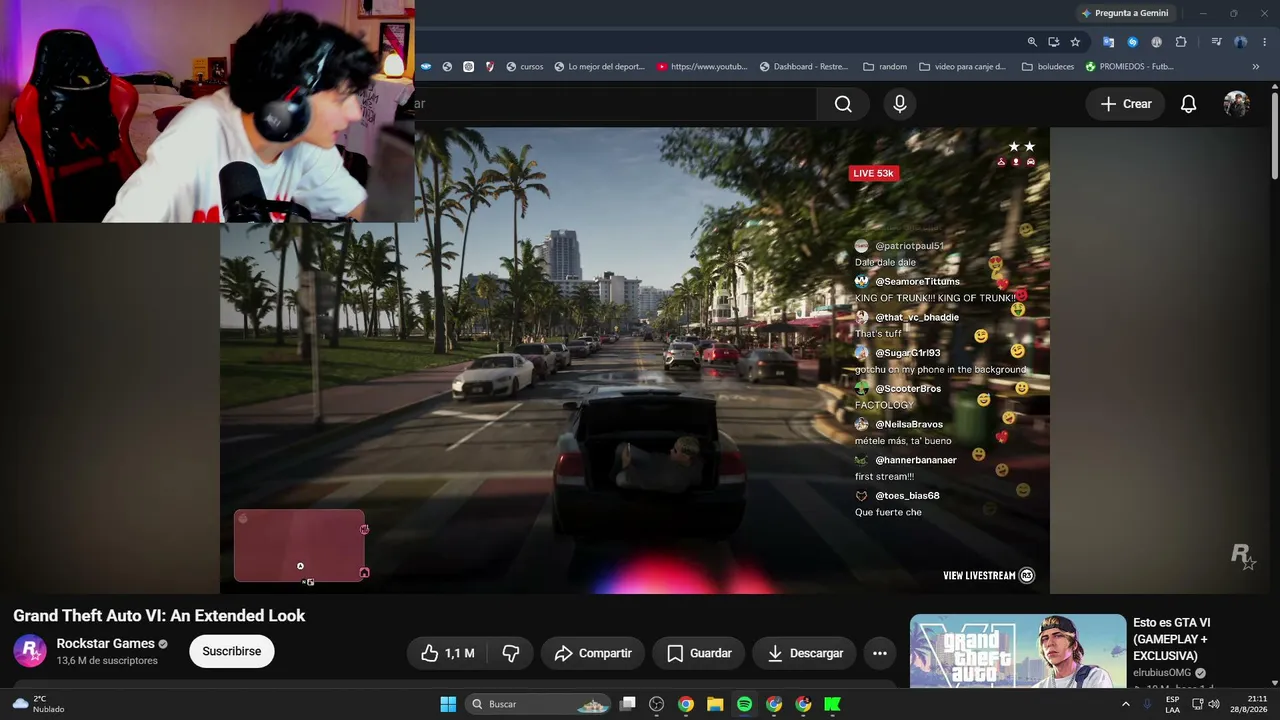Open the Rockstar Games channel name link
This screenshot has height=720, width=1280.
click(x=105, y=643)
